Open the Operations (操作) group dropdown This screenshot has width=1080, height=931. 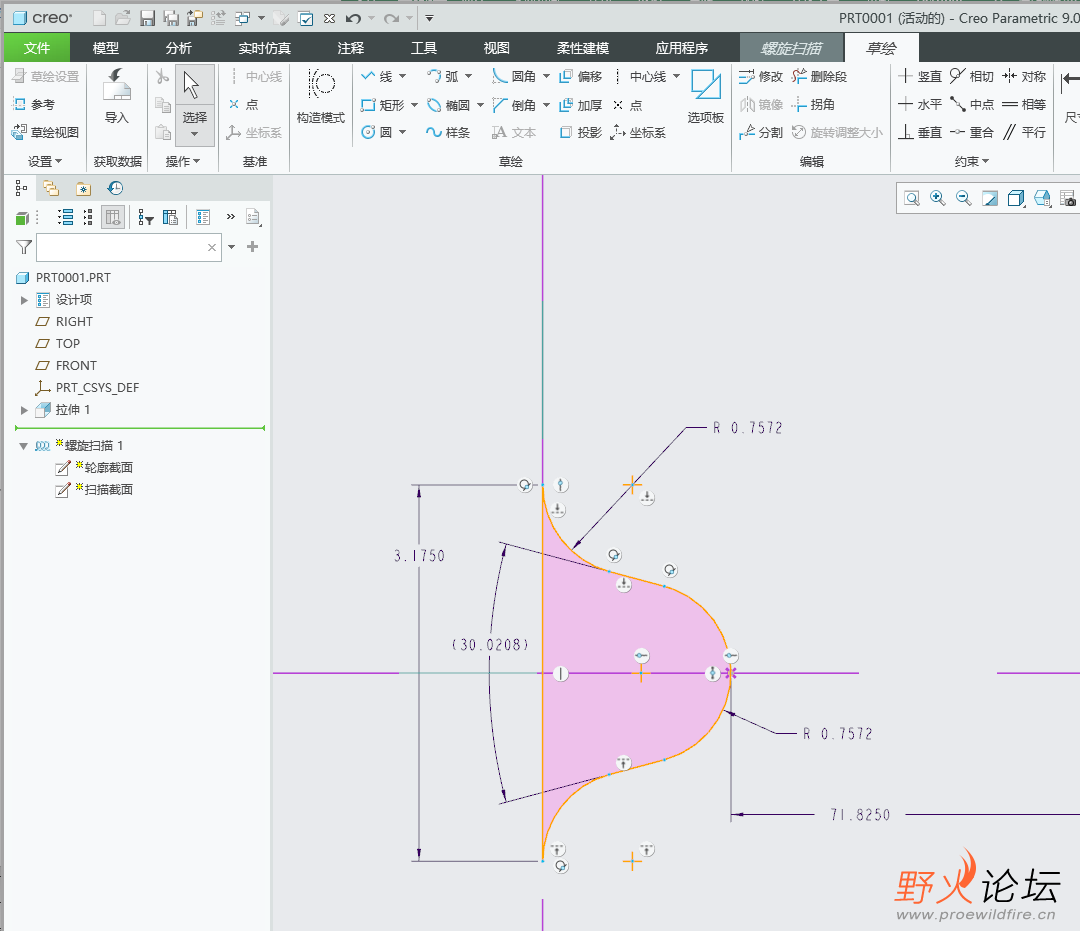pyautogui.click(x=183, y=161)
